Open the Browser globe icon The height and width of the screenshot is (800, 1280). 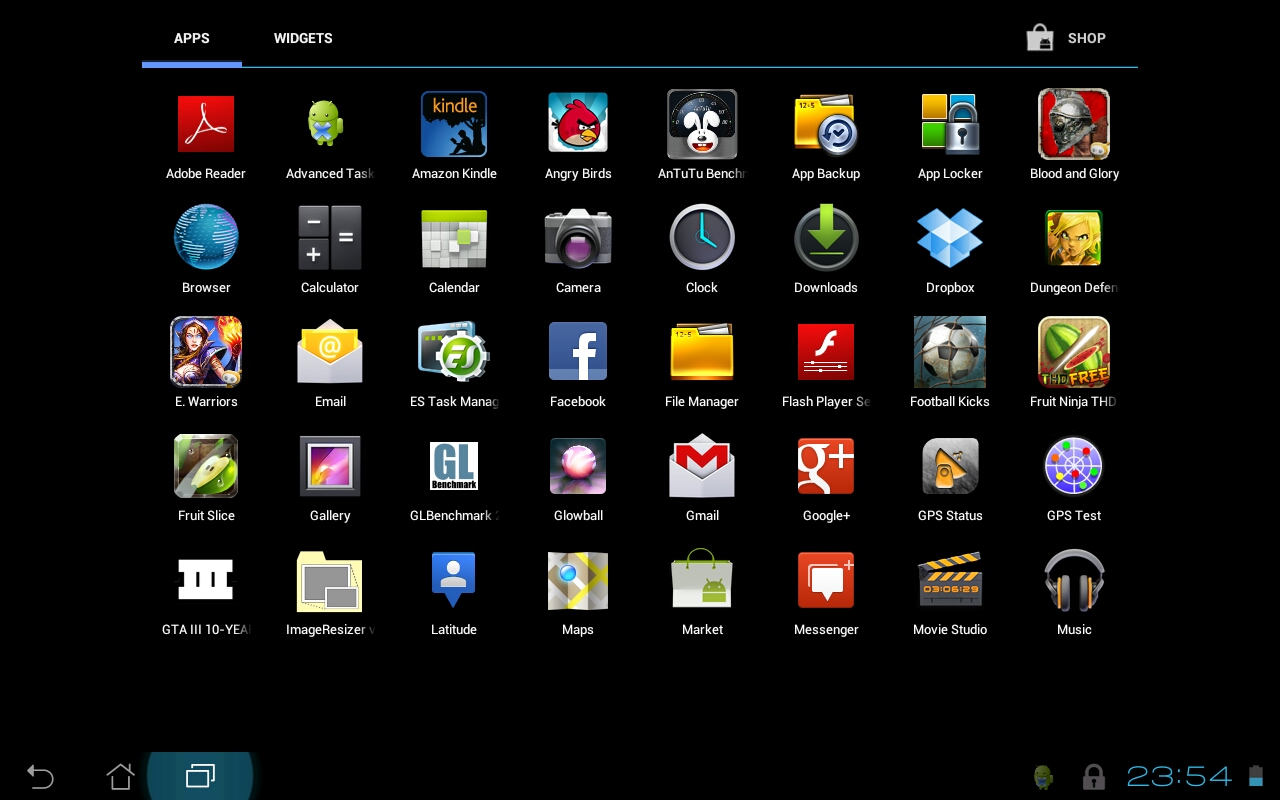[x=206, y=238]
